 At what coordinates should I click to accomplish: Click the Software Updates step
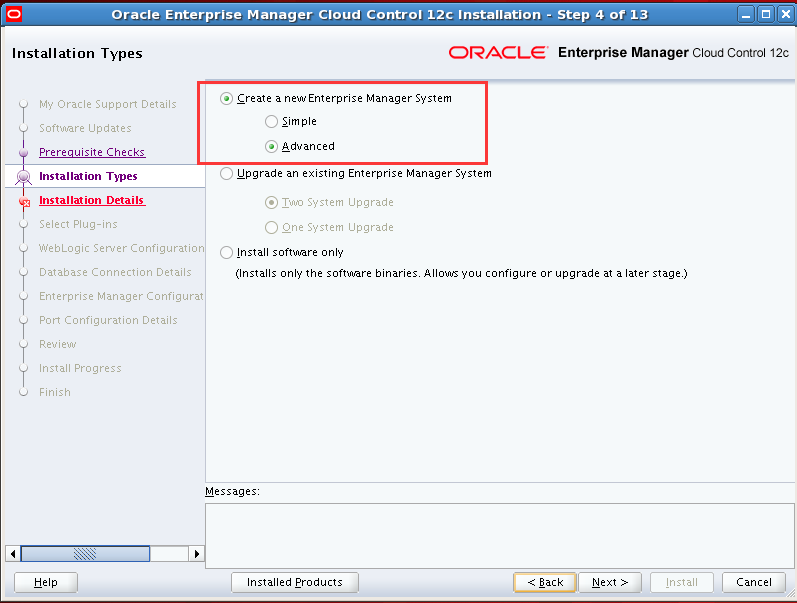point(85,128)
